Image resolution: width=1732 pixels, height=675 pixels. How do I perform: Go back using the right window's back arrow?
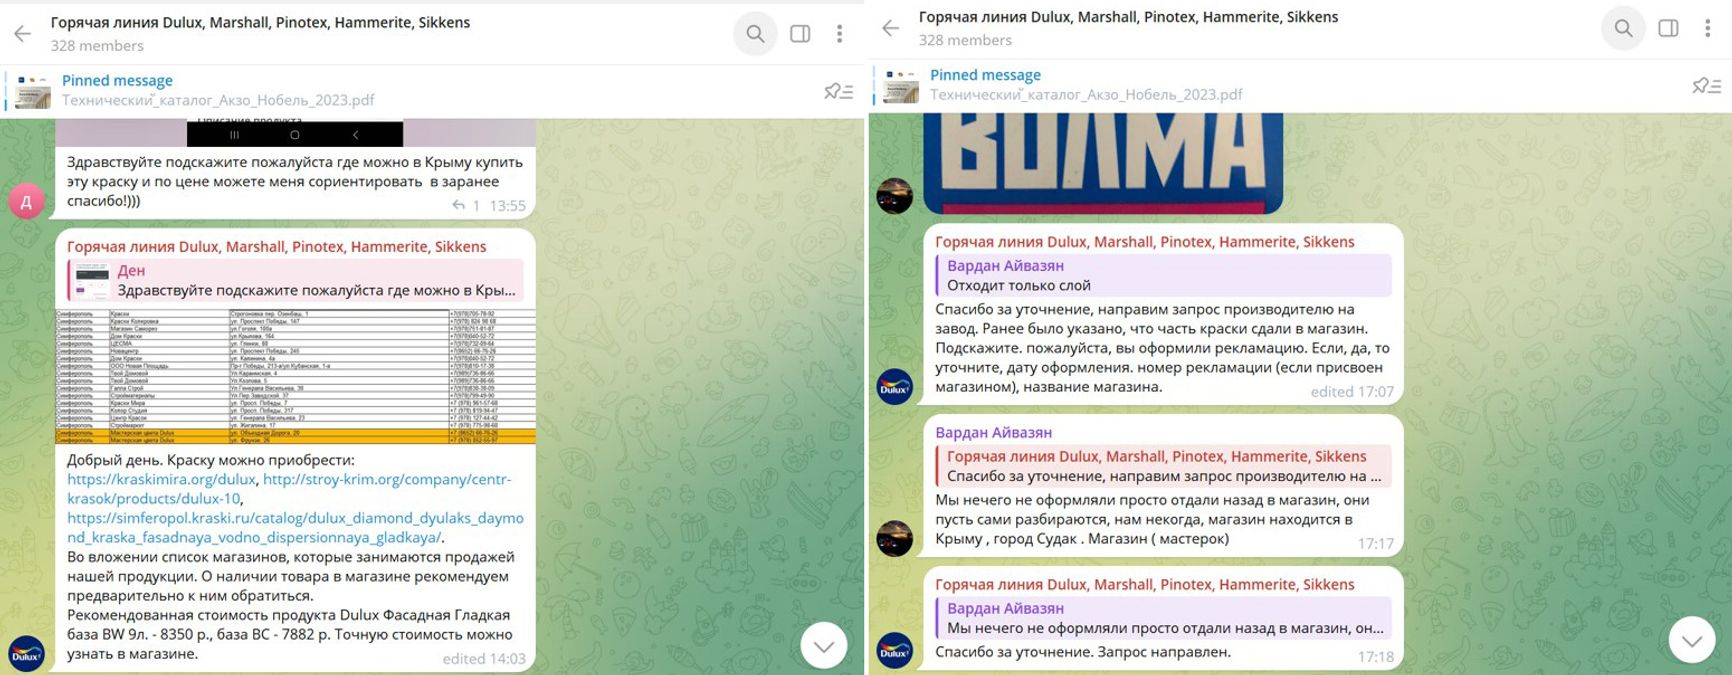point(891,28)
